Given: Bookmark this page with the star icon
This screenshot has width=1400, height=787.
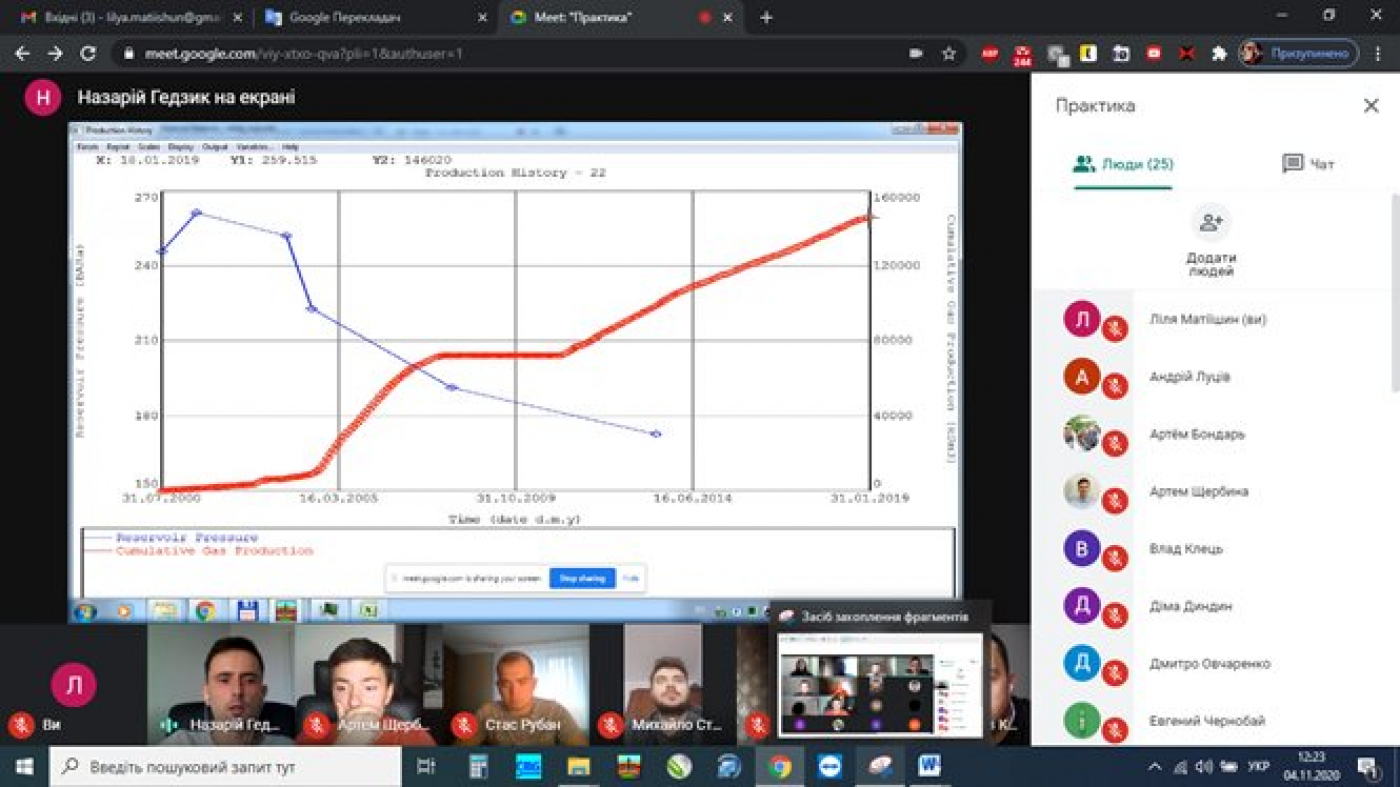Looking at the screenshot, I should [949, 54].
